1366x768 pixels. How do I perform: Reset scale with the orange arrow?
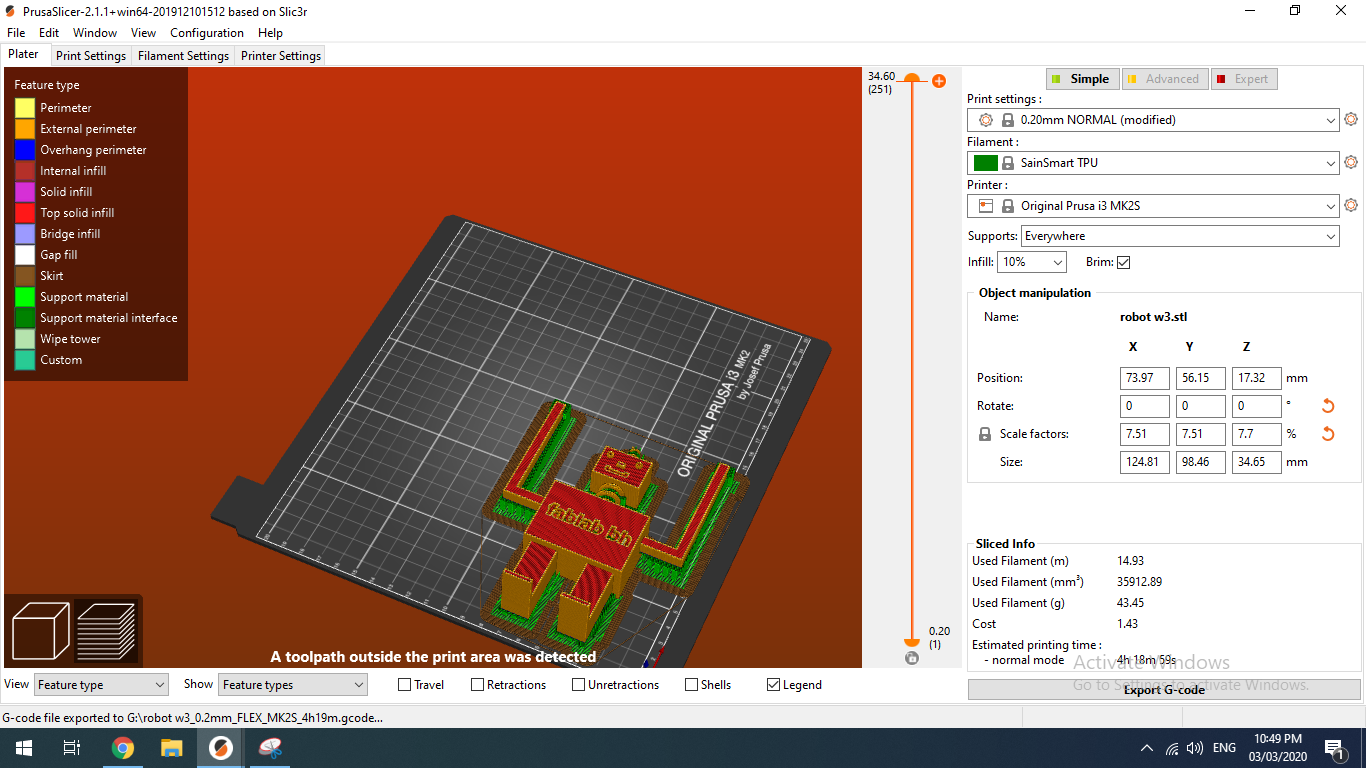[x=1328, y=434]
